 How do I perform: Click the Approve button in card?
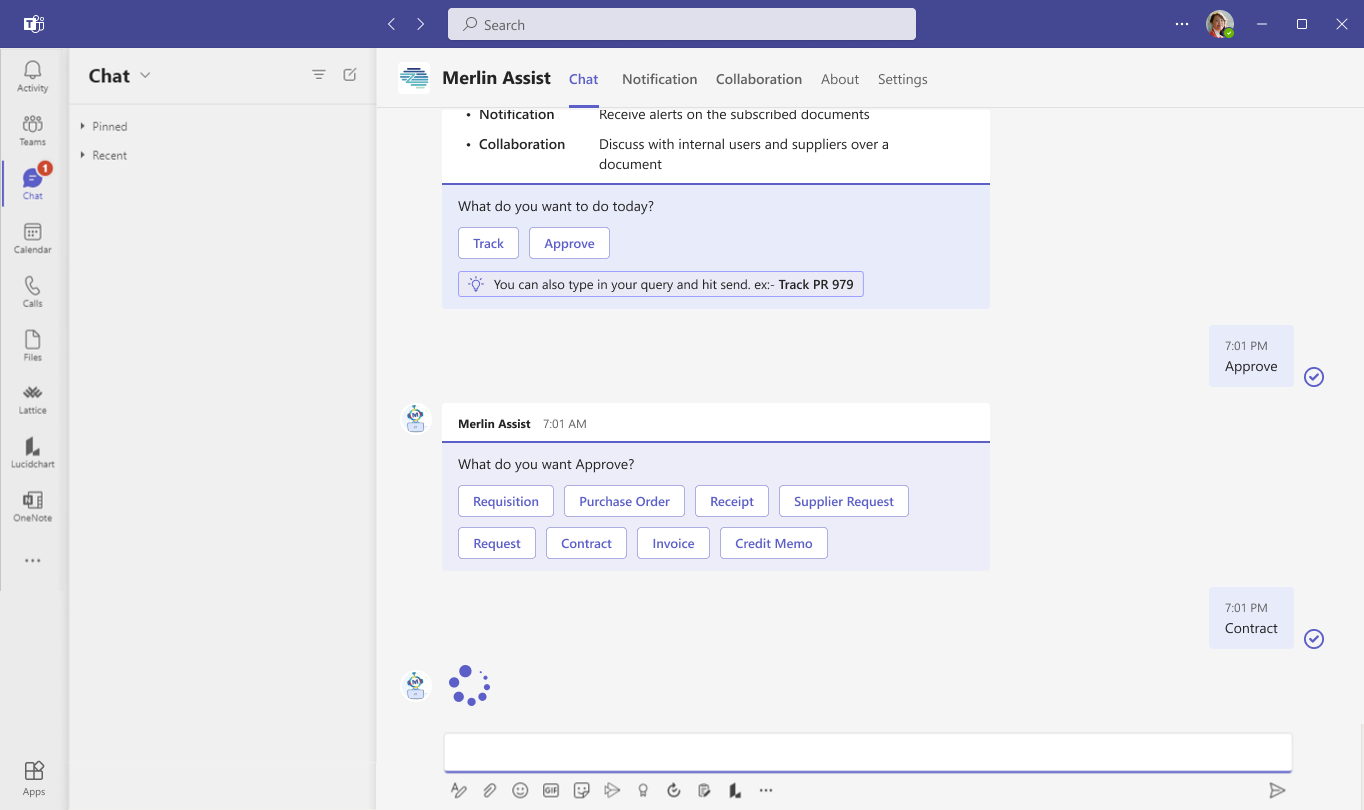click(x=569, y=243)
